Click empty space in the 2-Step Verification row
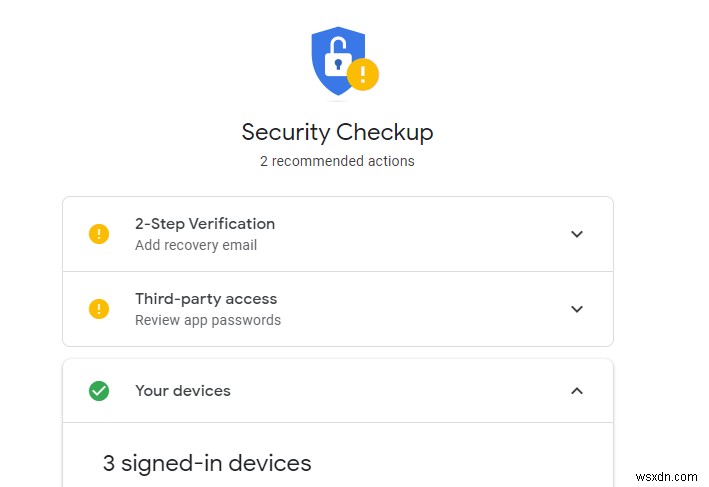 point(420,234)
